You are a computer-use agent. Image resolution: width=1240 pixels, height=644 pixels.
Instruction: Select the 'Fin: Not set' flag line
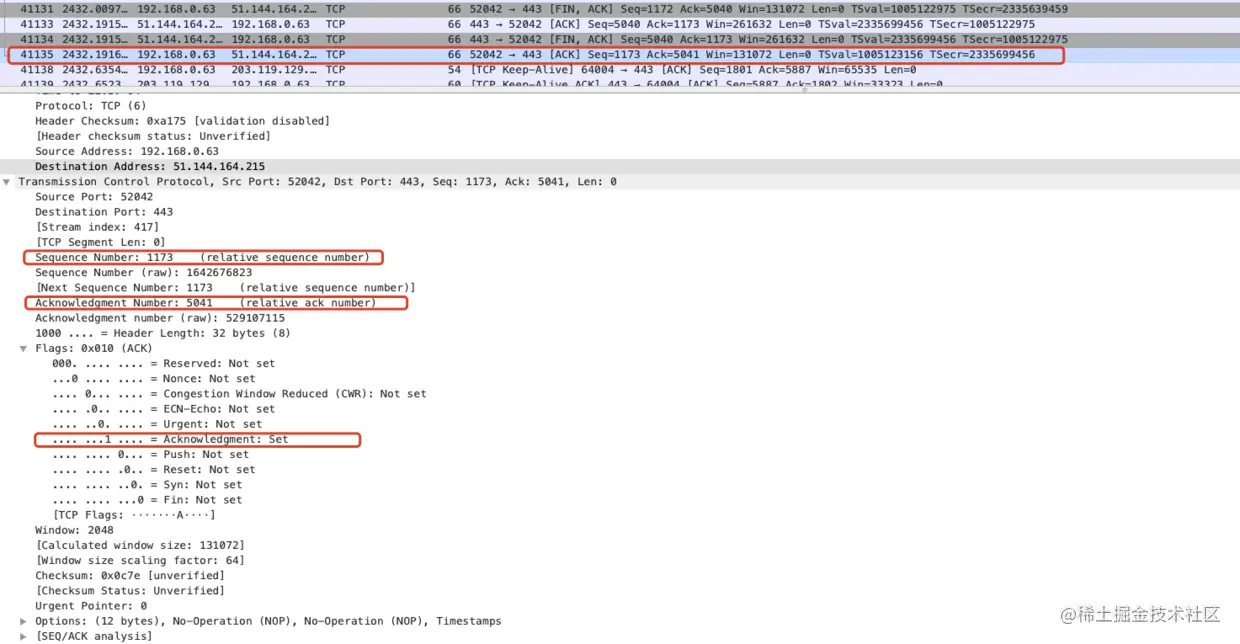(x=147, y=500)
